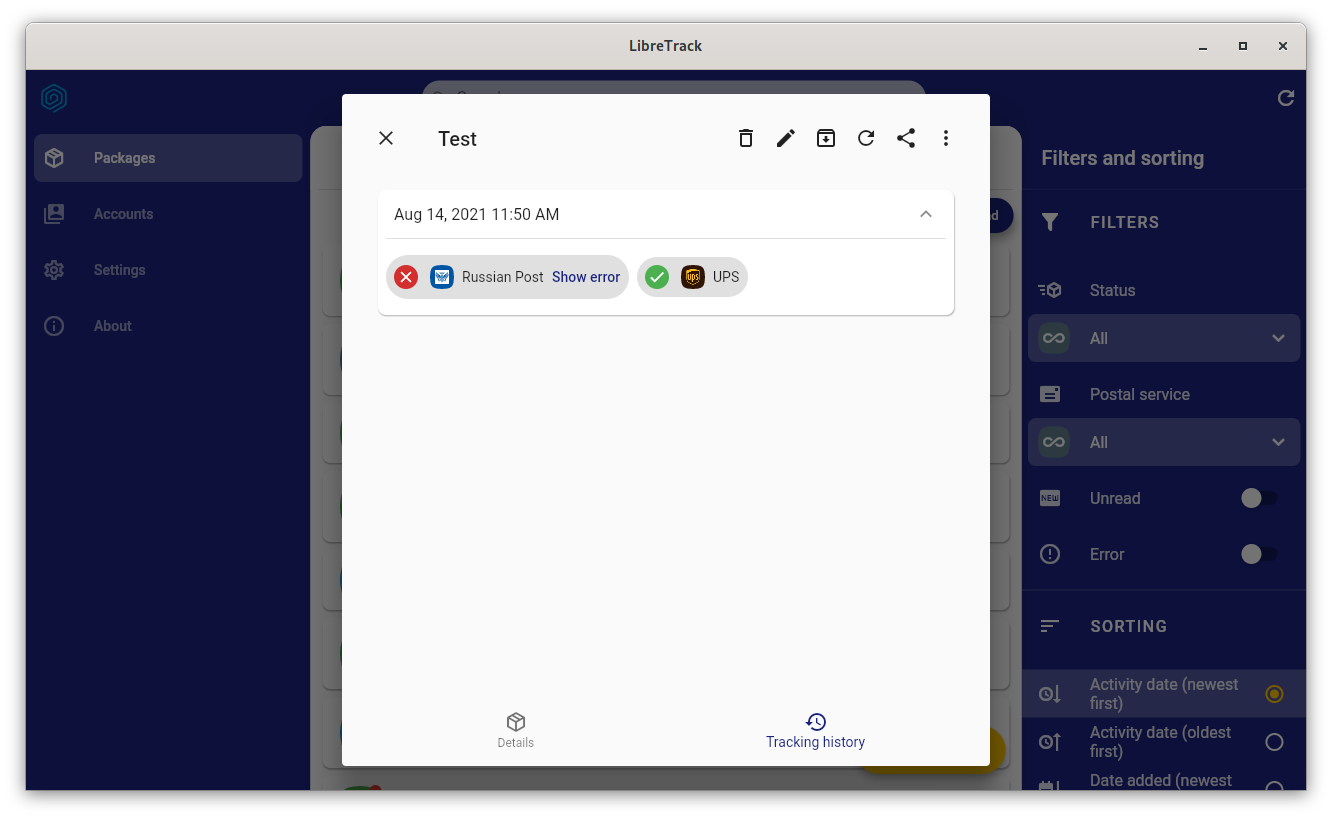This screenshot has height=819, width=1332.
Task: Collapse the Aug 14, 2021 history entry
Action: tap(926, 214)
